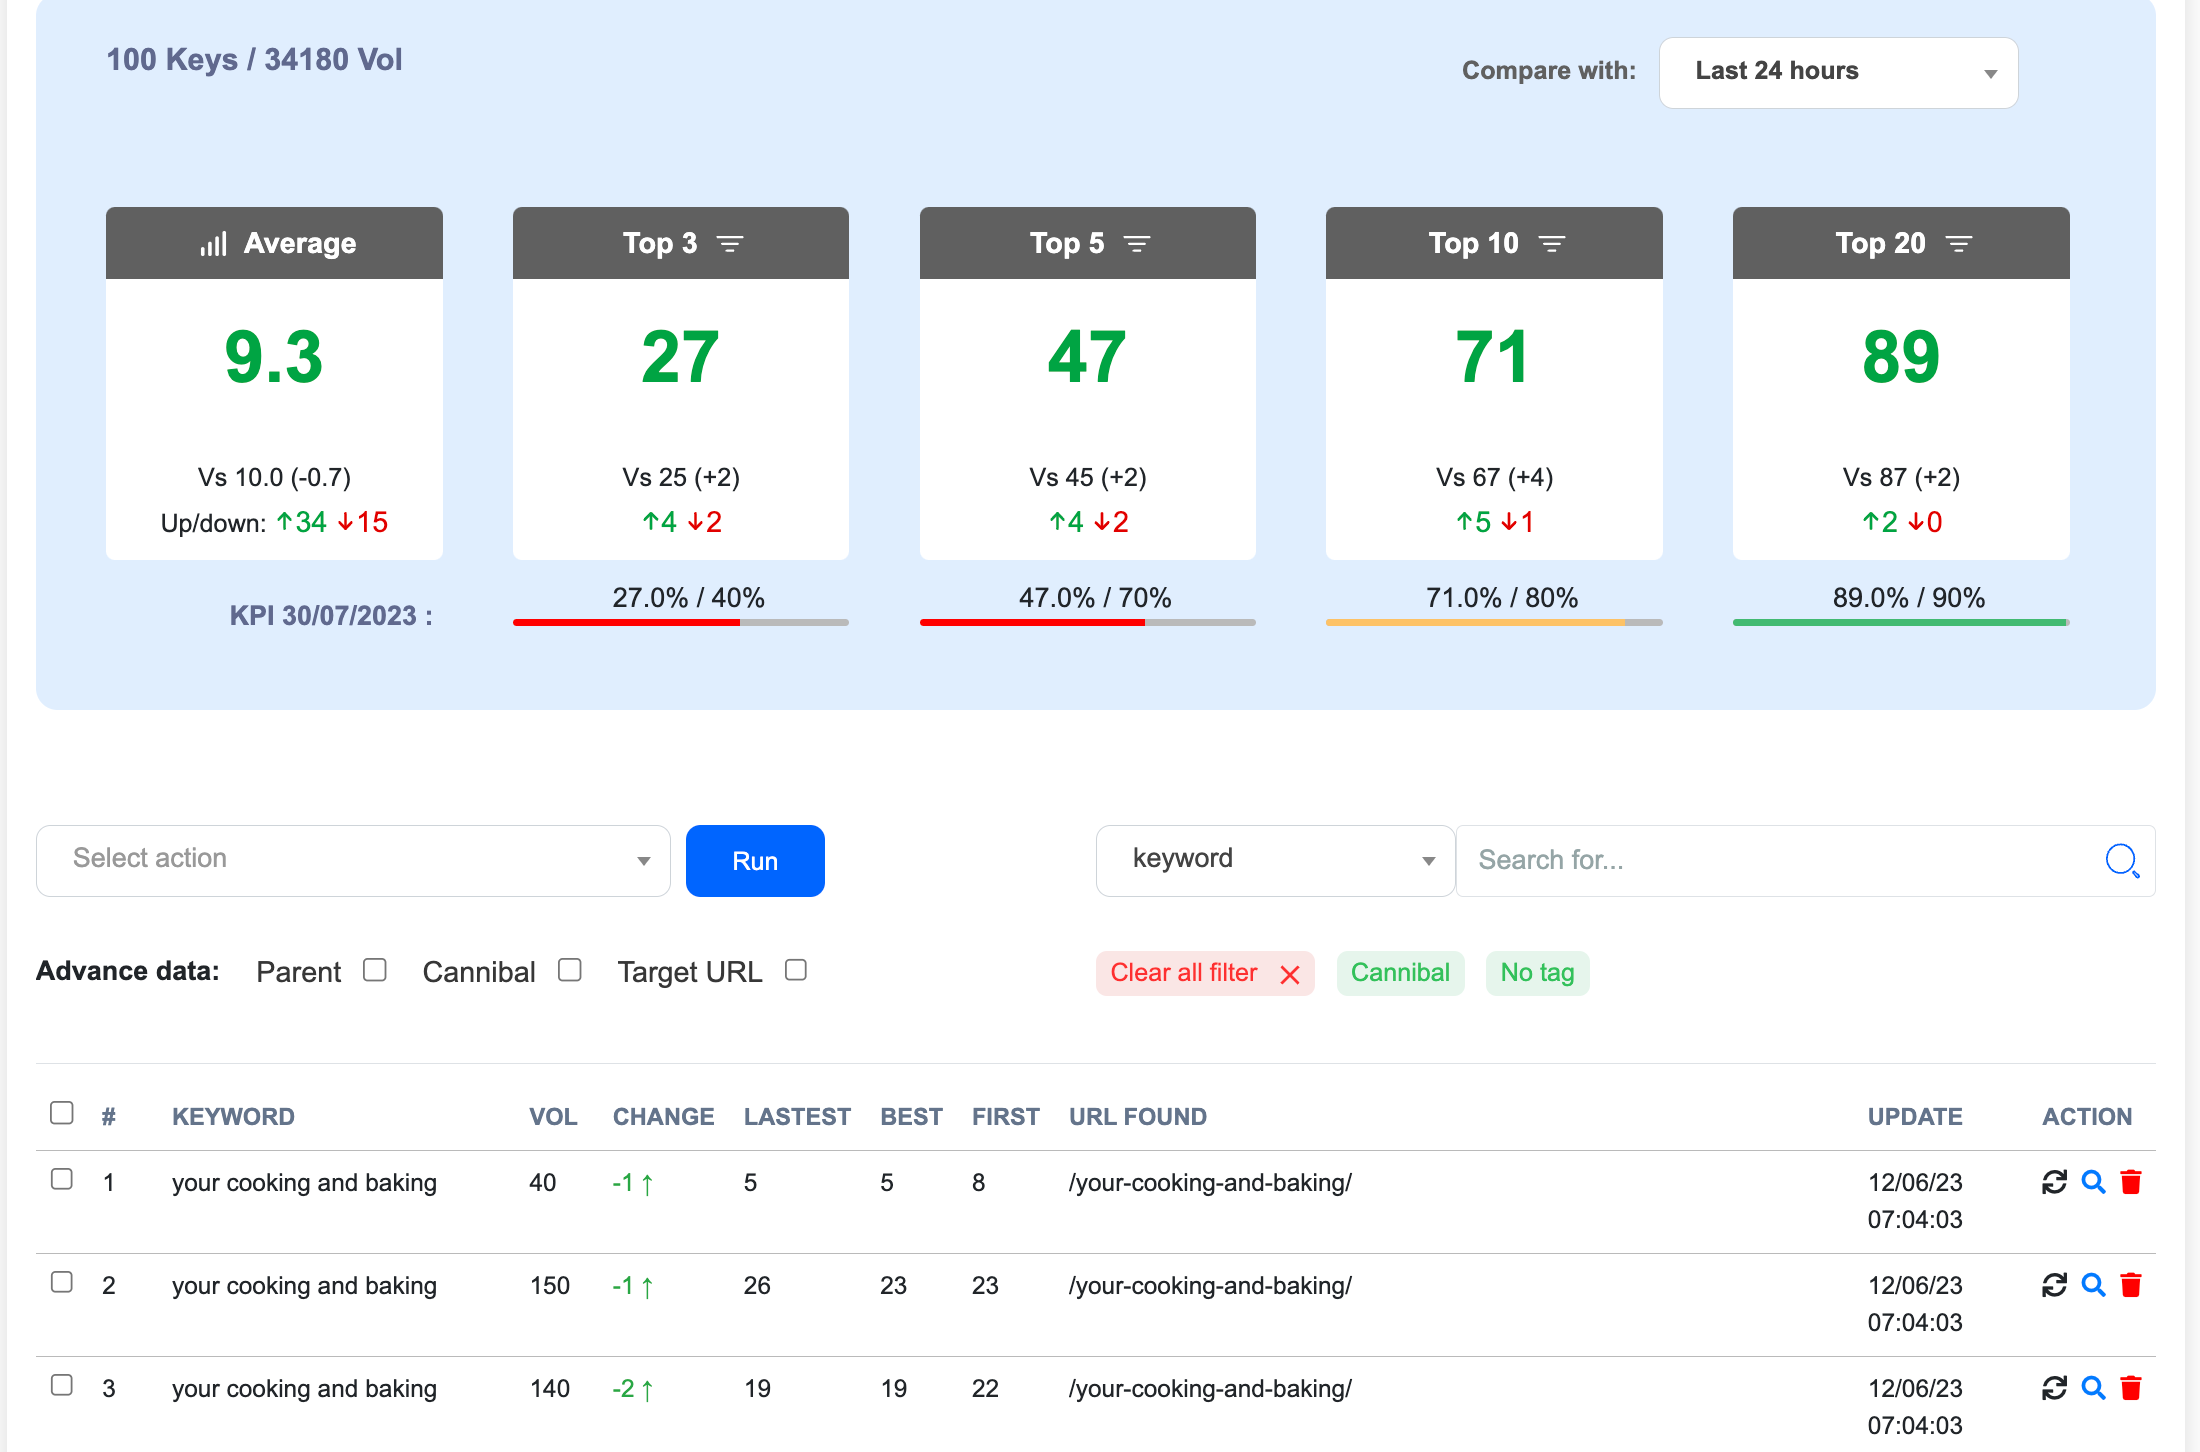Screen dimensions: 2200x1452
Task: Inspect keyword row 3 with magnifier icon
Action: [x=2093, y=1388]
